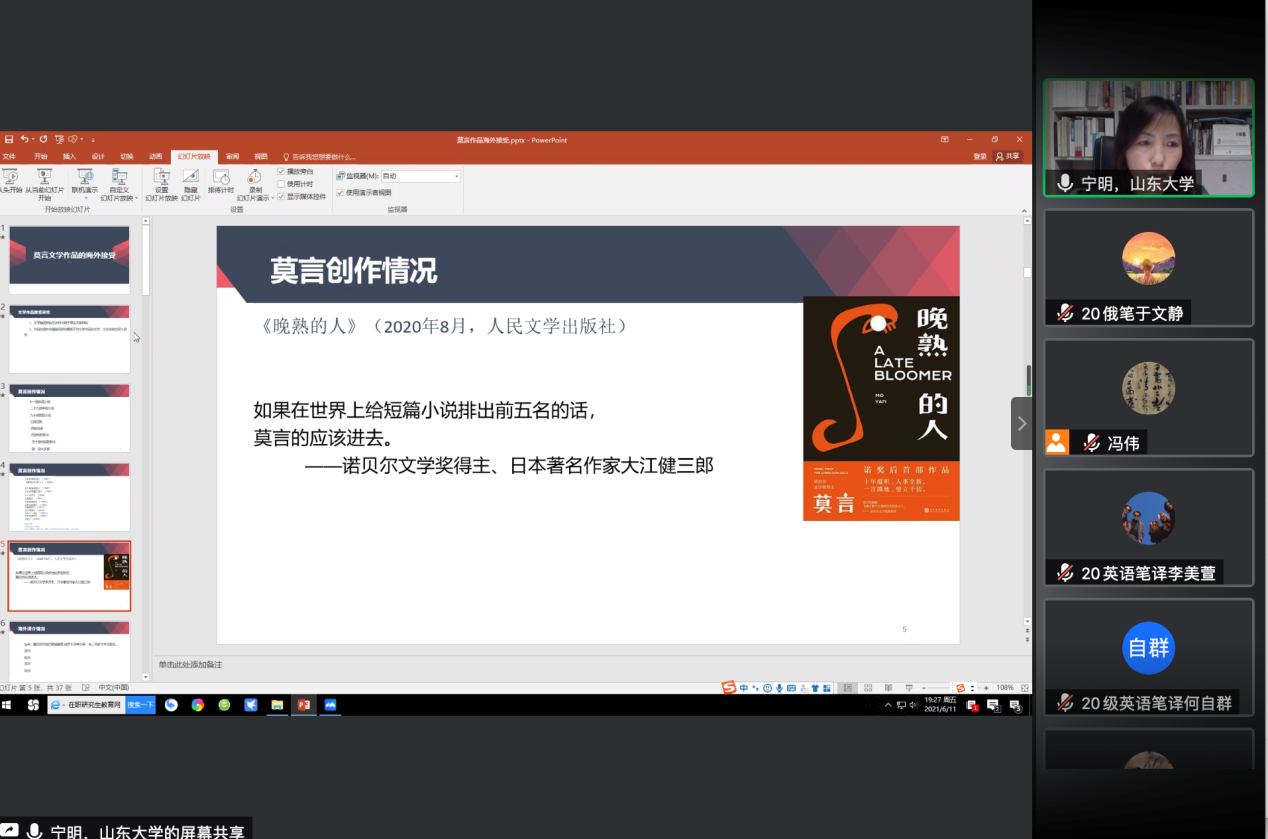
Task: Click Save icon in quick access toolbar
Action: tap(9, 140)
